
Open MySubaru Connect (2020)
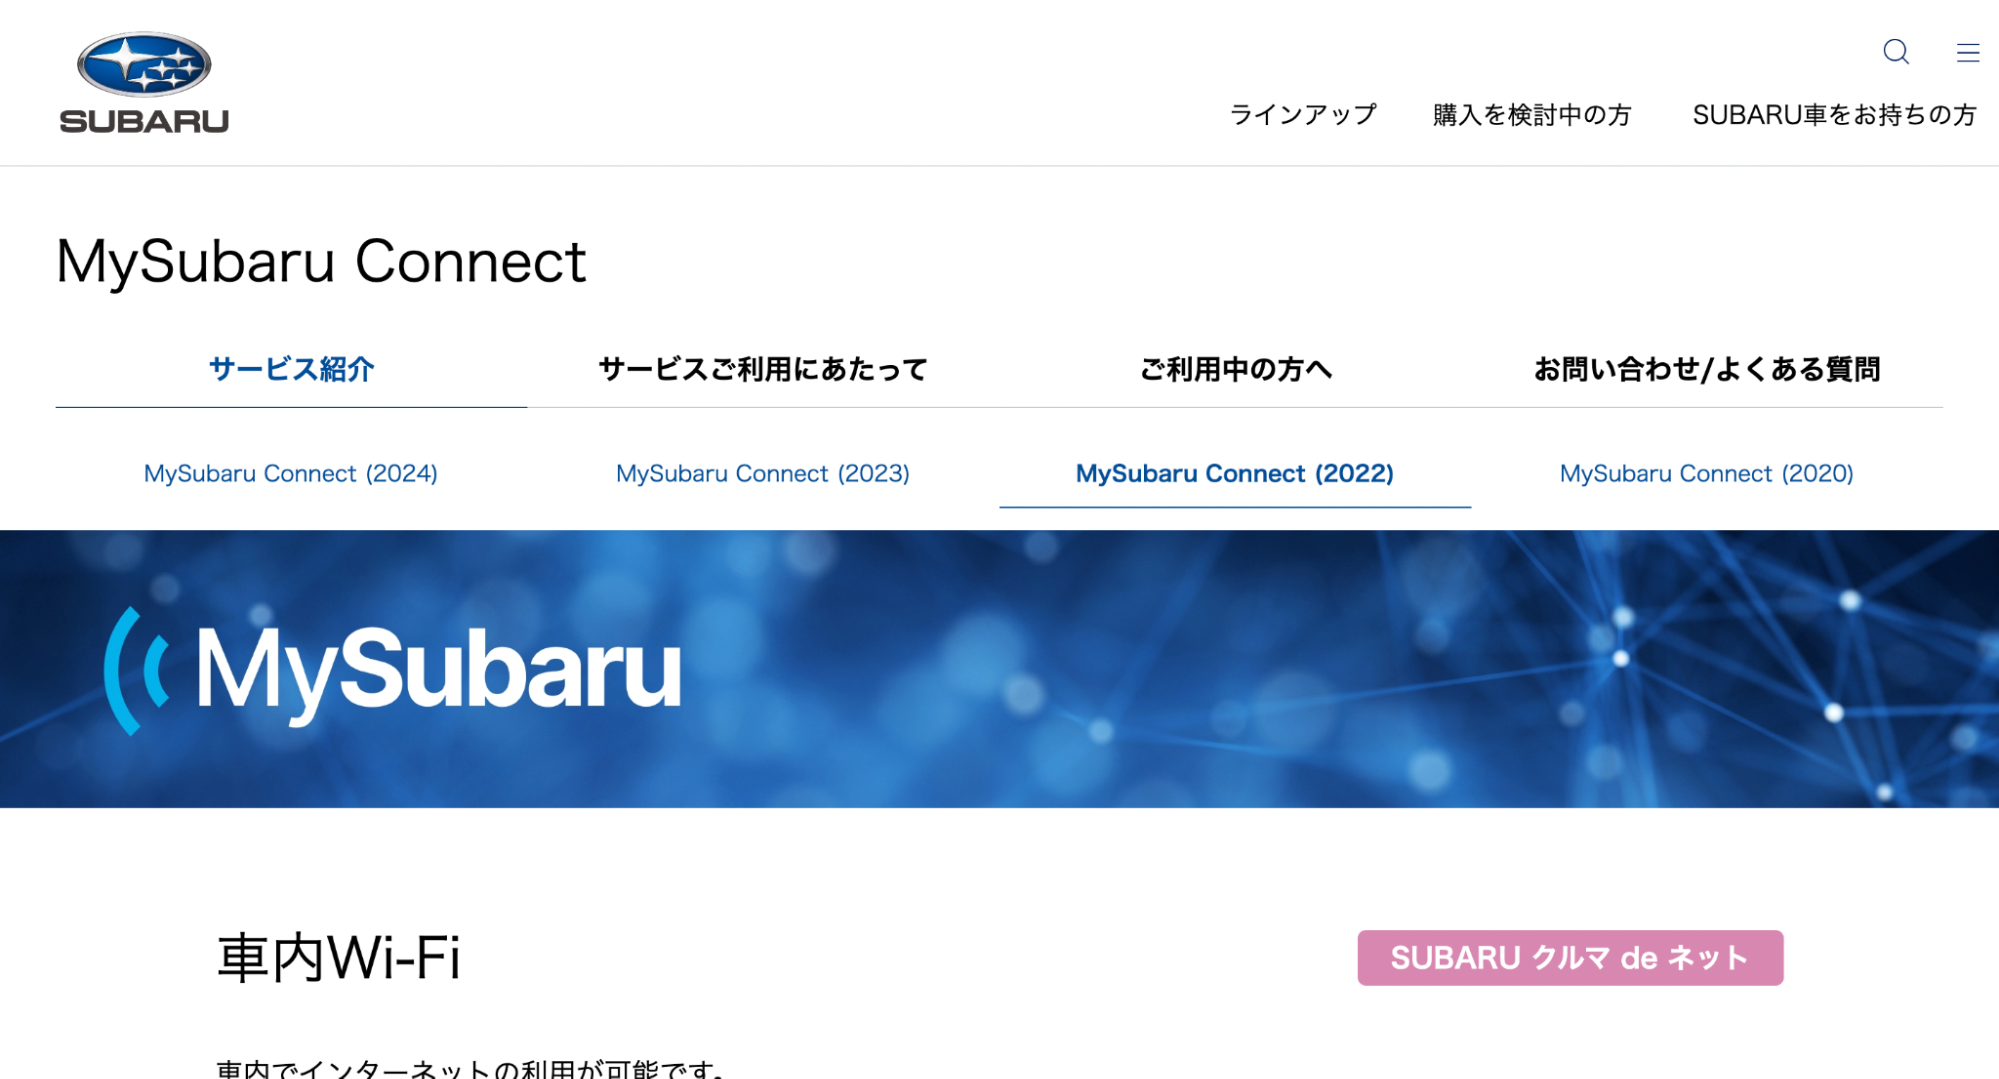[1706, 473]
